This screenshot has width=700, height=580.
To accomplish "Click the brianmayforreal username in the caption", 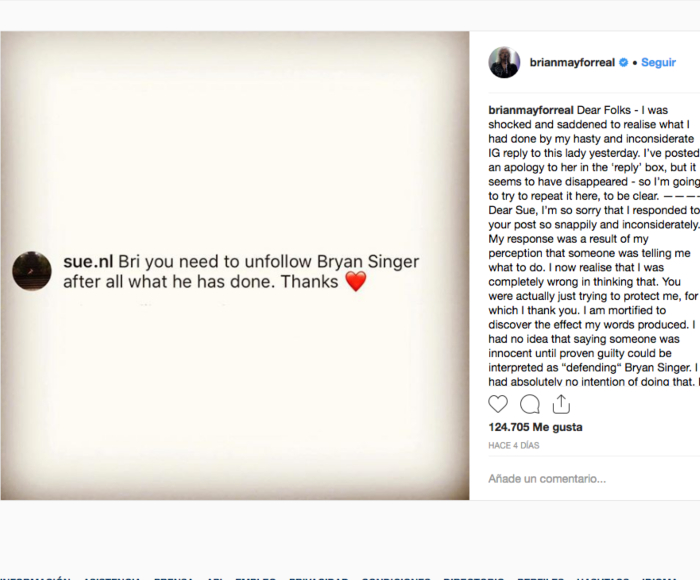I will [531, 110].
